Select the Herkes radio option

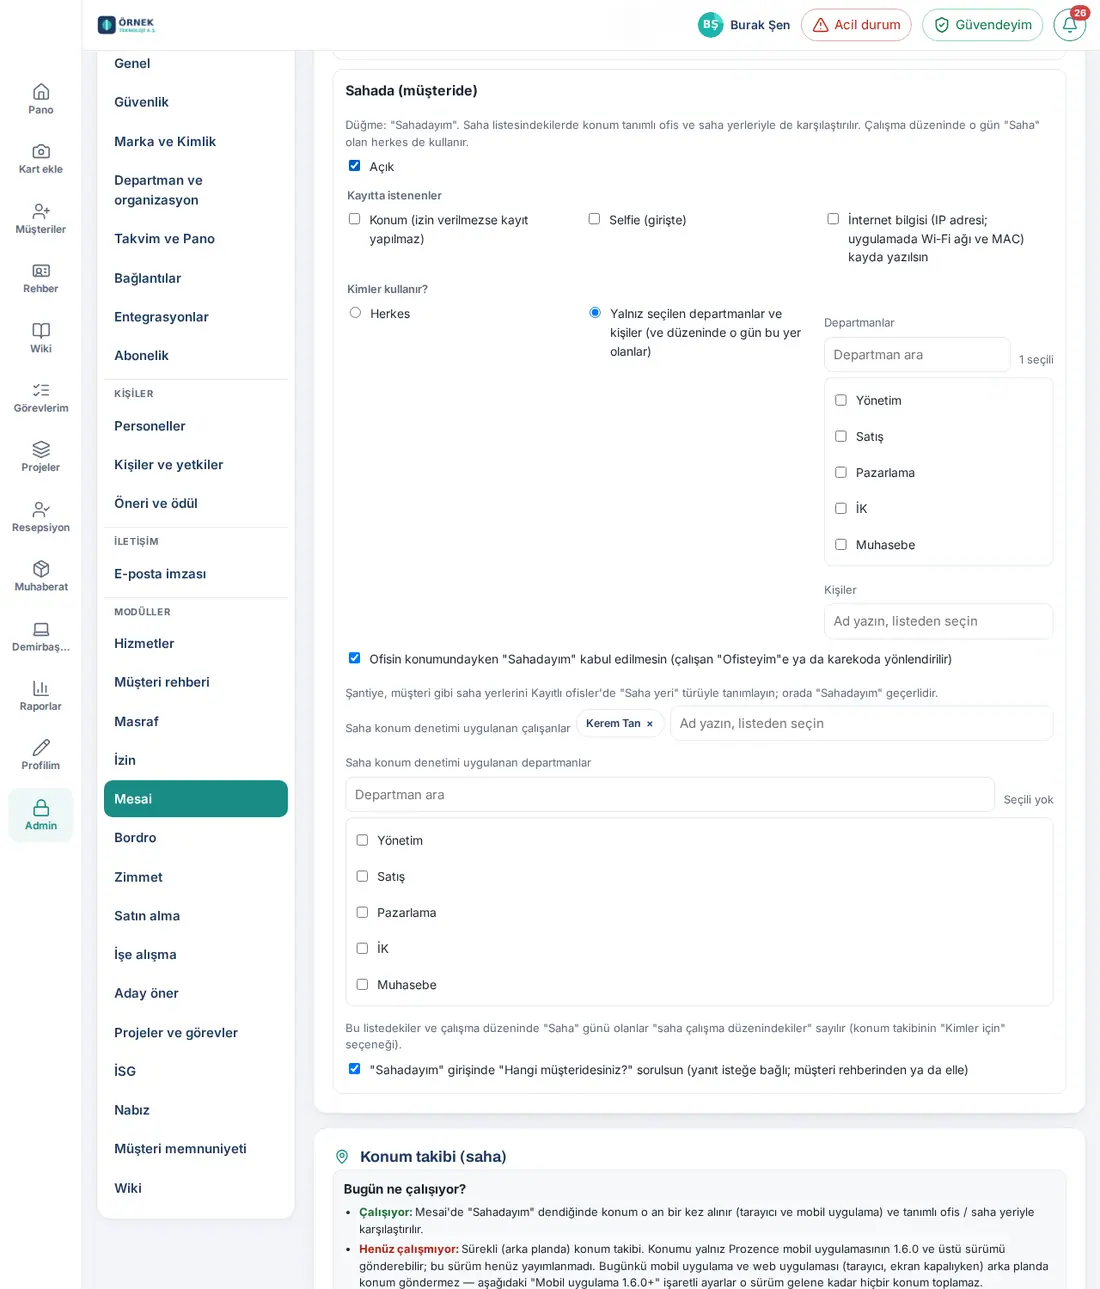tap(355, 313)
